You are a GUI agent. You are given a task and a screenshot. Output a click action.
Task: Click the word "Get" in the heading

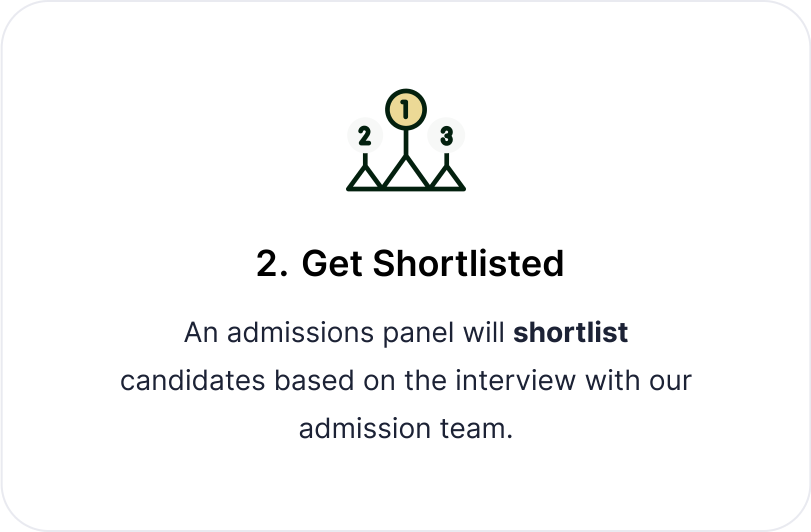click(331, 264)
